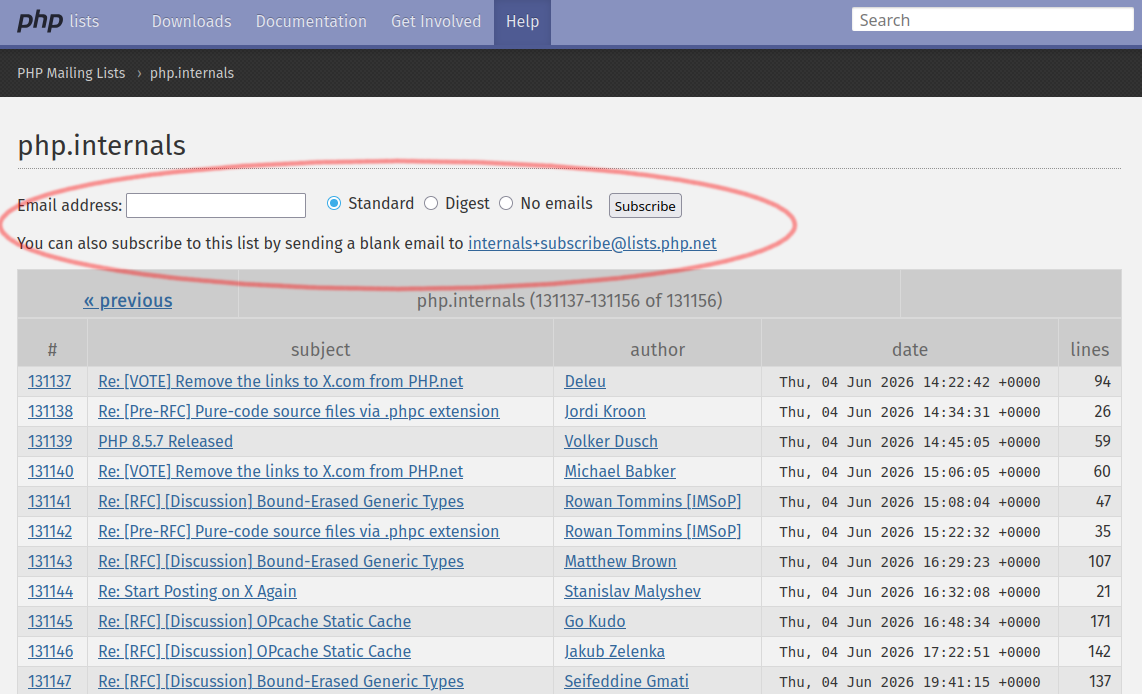Open message number 131141
This screenshot has height=694, width=1142.
click(50, 501)
